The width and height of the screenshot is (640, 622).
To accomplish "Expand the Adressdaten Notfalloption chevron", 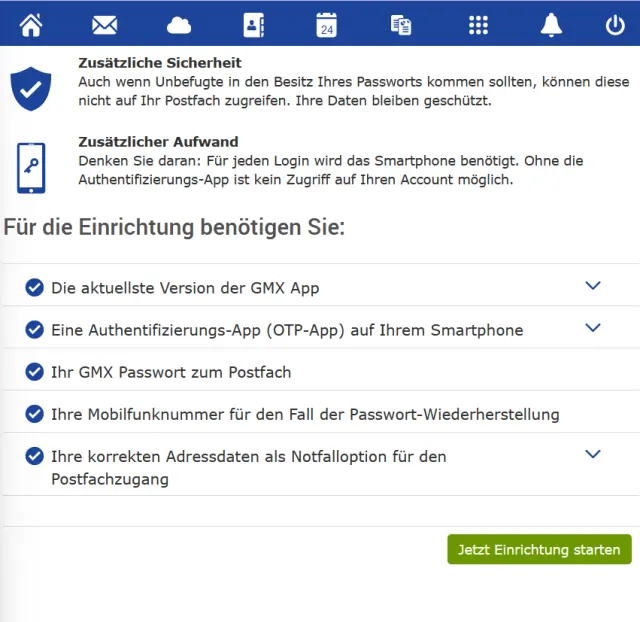I will 593,454.
